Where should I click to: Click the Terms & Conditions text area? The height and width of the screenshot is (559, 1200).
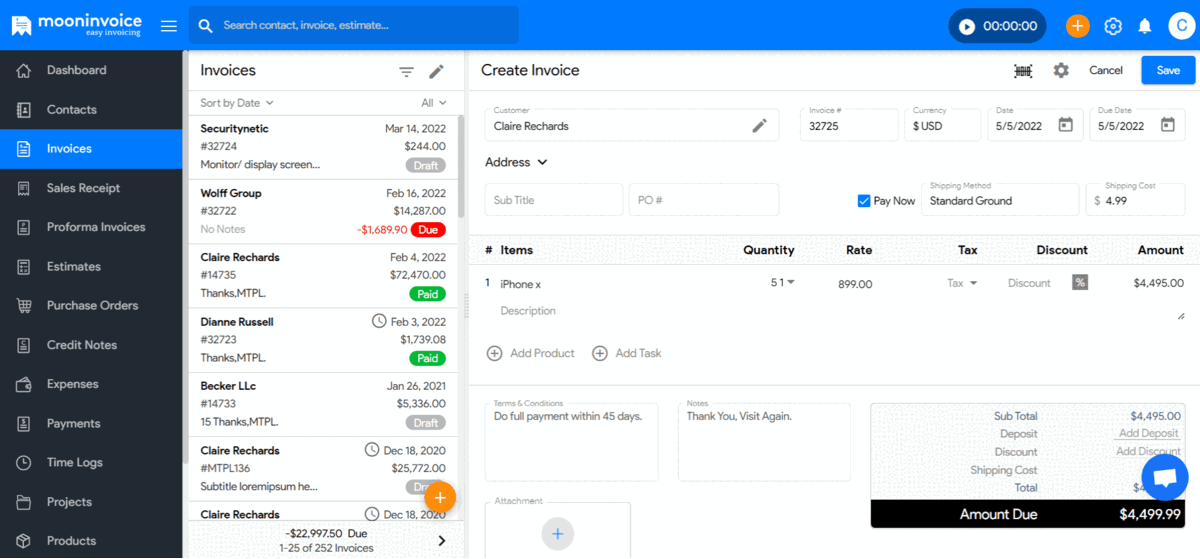coord(571,442)
